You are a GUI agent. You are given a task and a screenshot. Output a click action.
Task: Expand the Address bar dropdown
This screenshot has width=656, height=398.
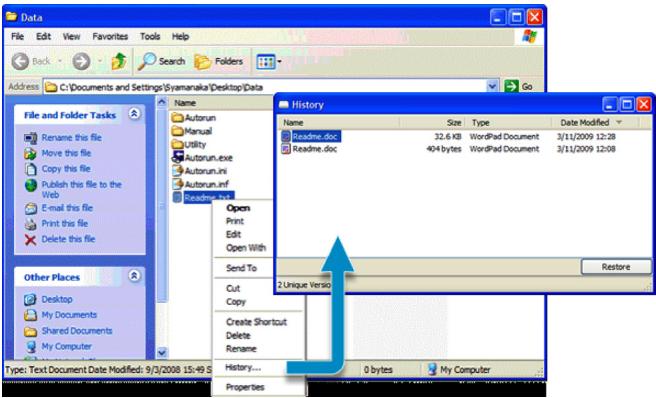[x=492, y=87]
